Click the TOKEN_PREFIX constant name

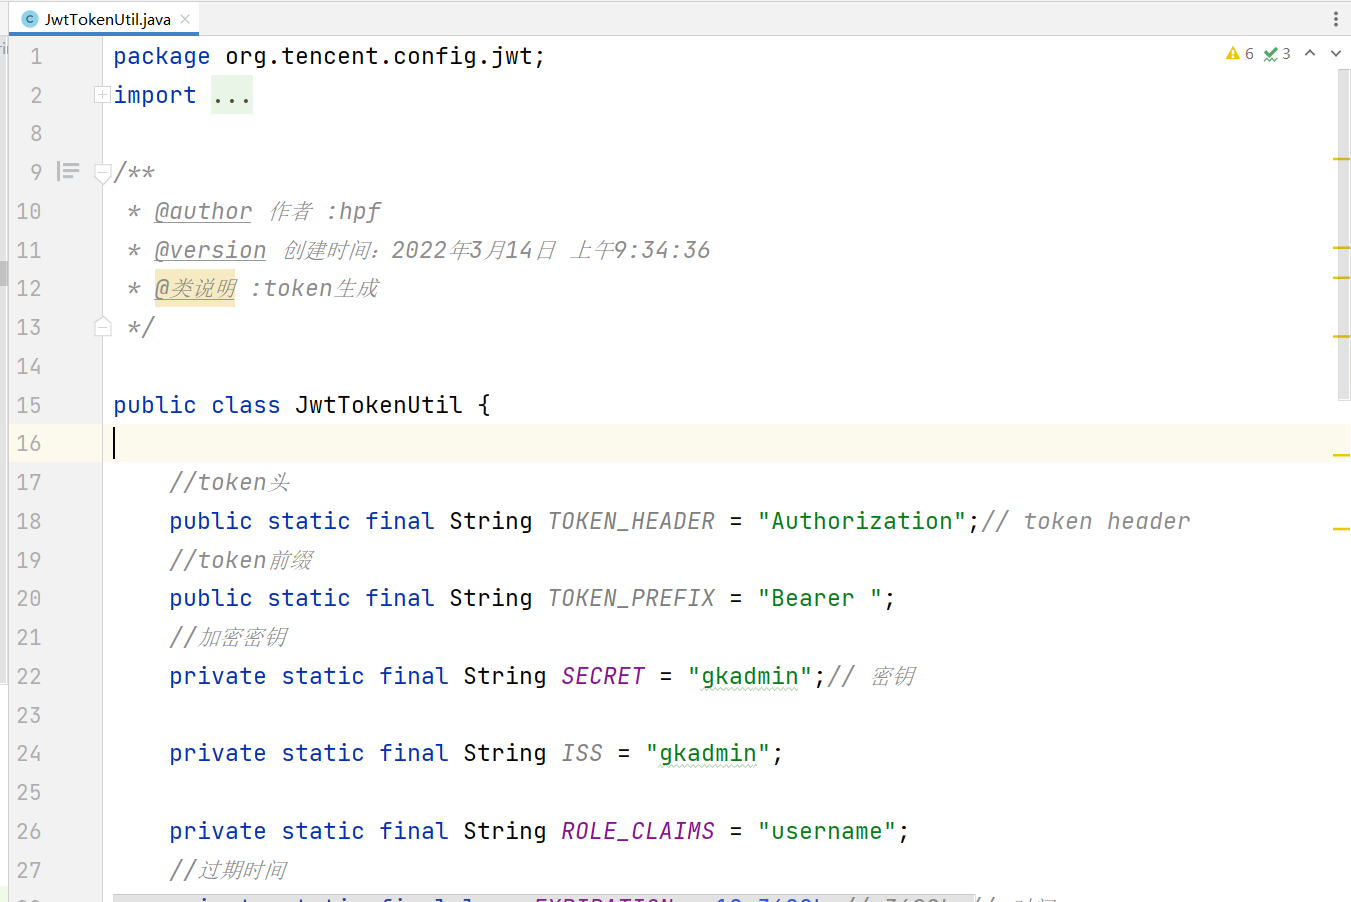coord(631,598)
